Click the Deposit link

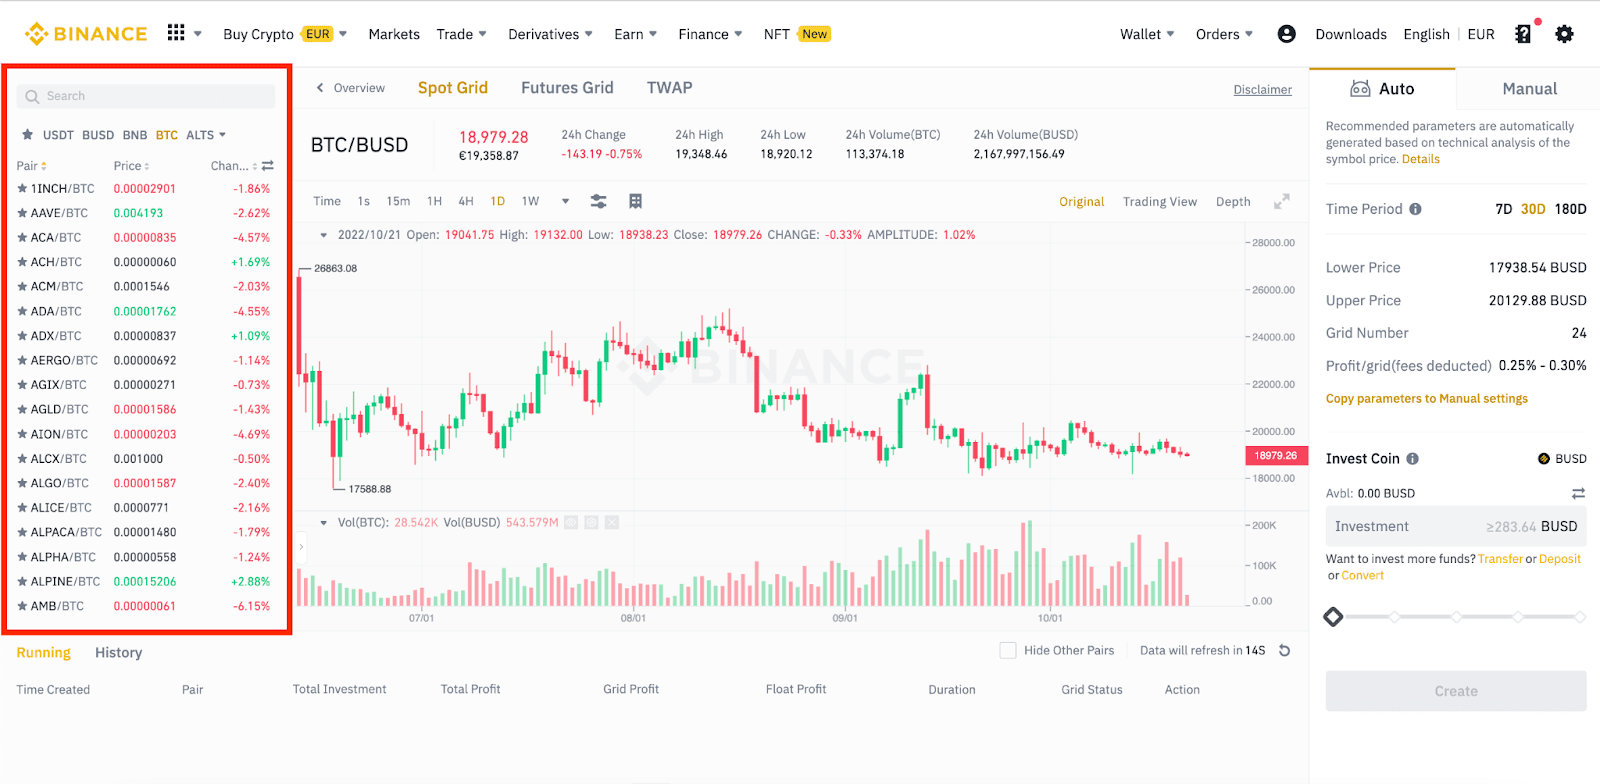pyautogui.click(x=1559, y=559)
